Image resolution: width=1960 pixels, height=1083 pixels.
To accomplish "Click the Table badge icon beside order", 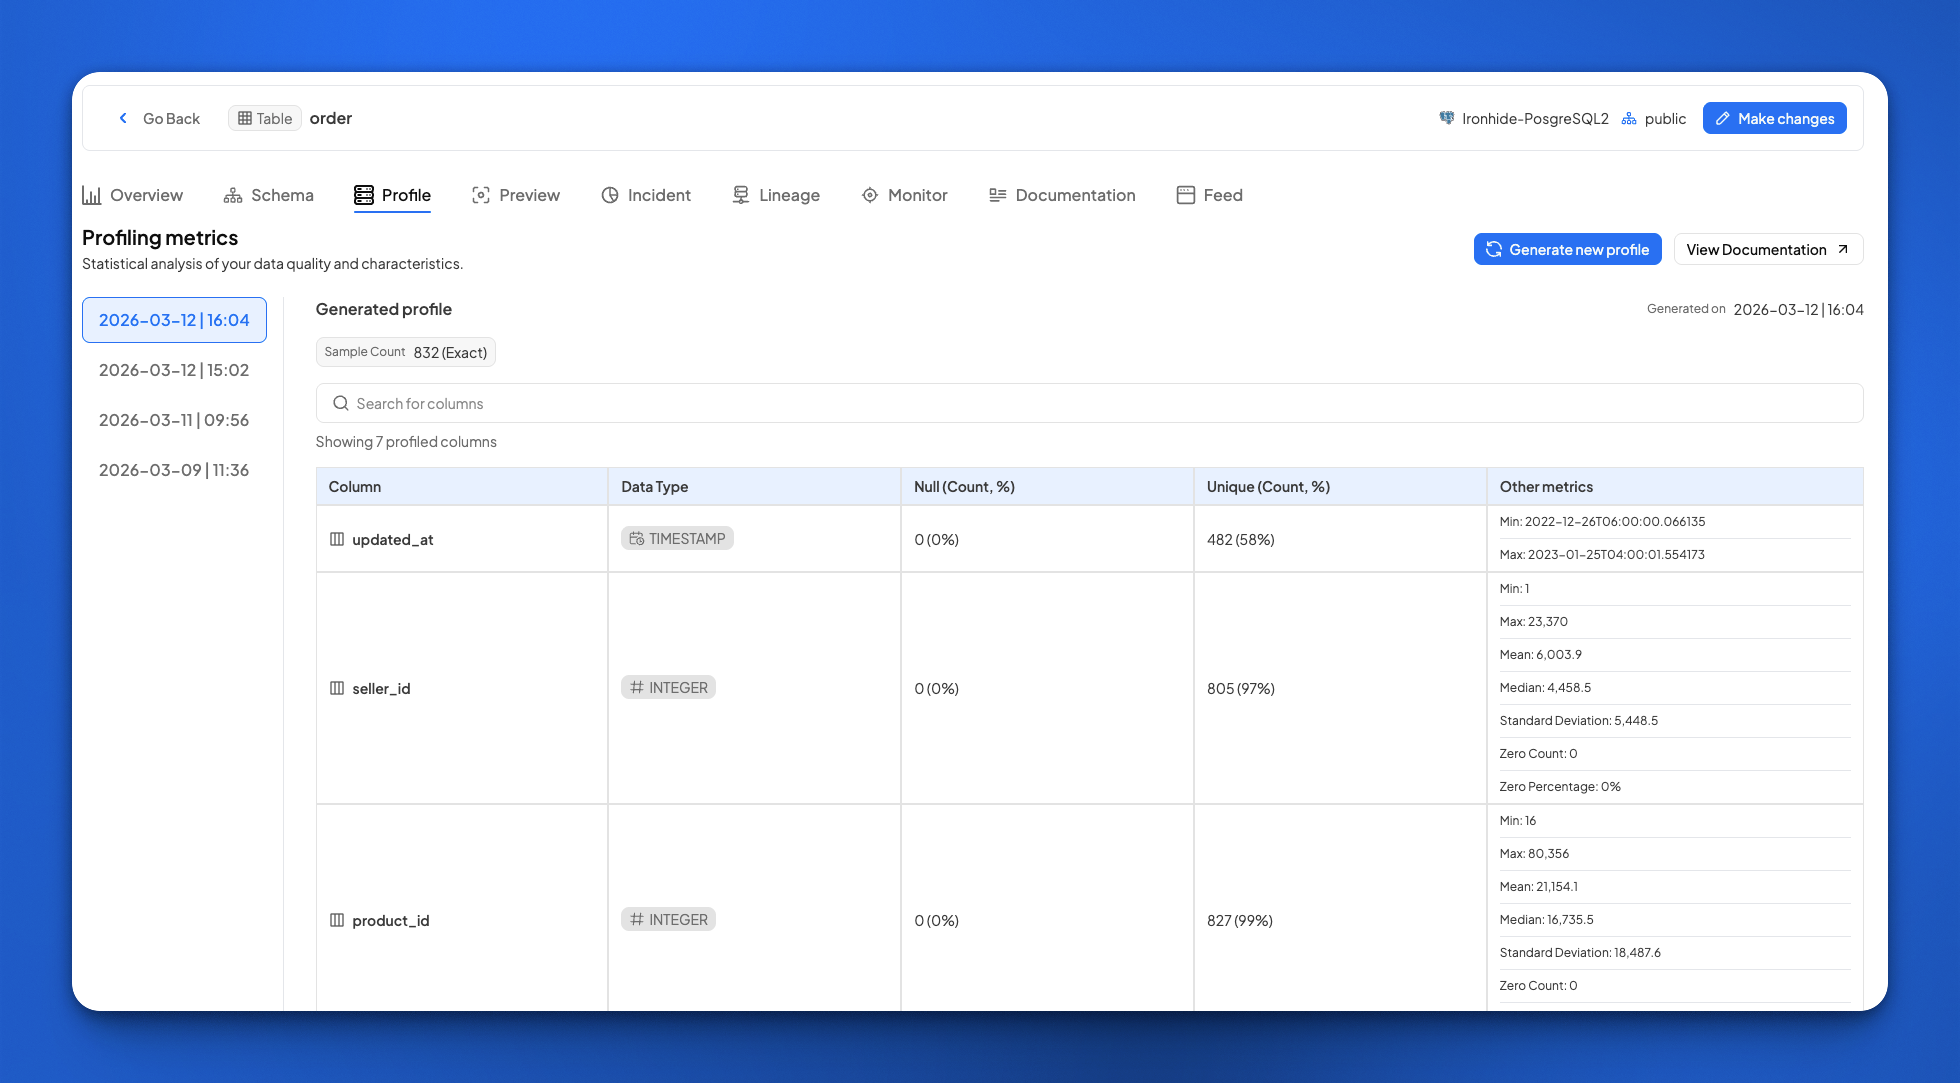I will coord(245,118).
